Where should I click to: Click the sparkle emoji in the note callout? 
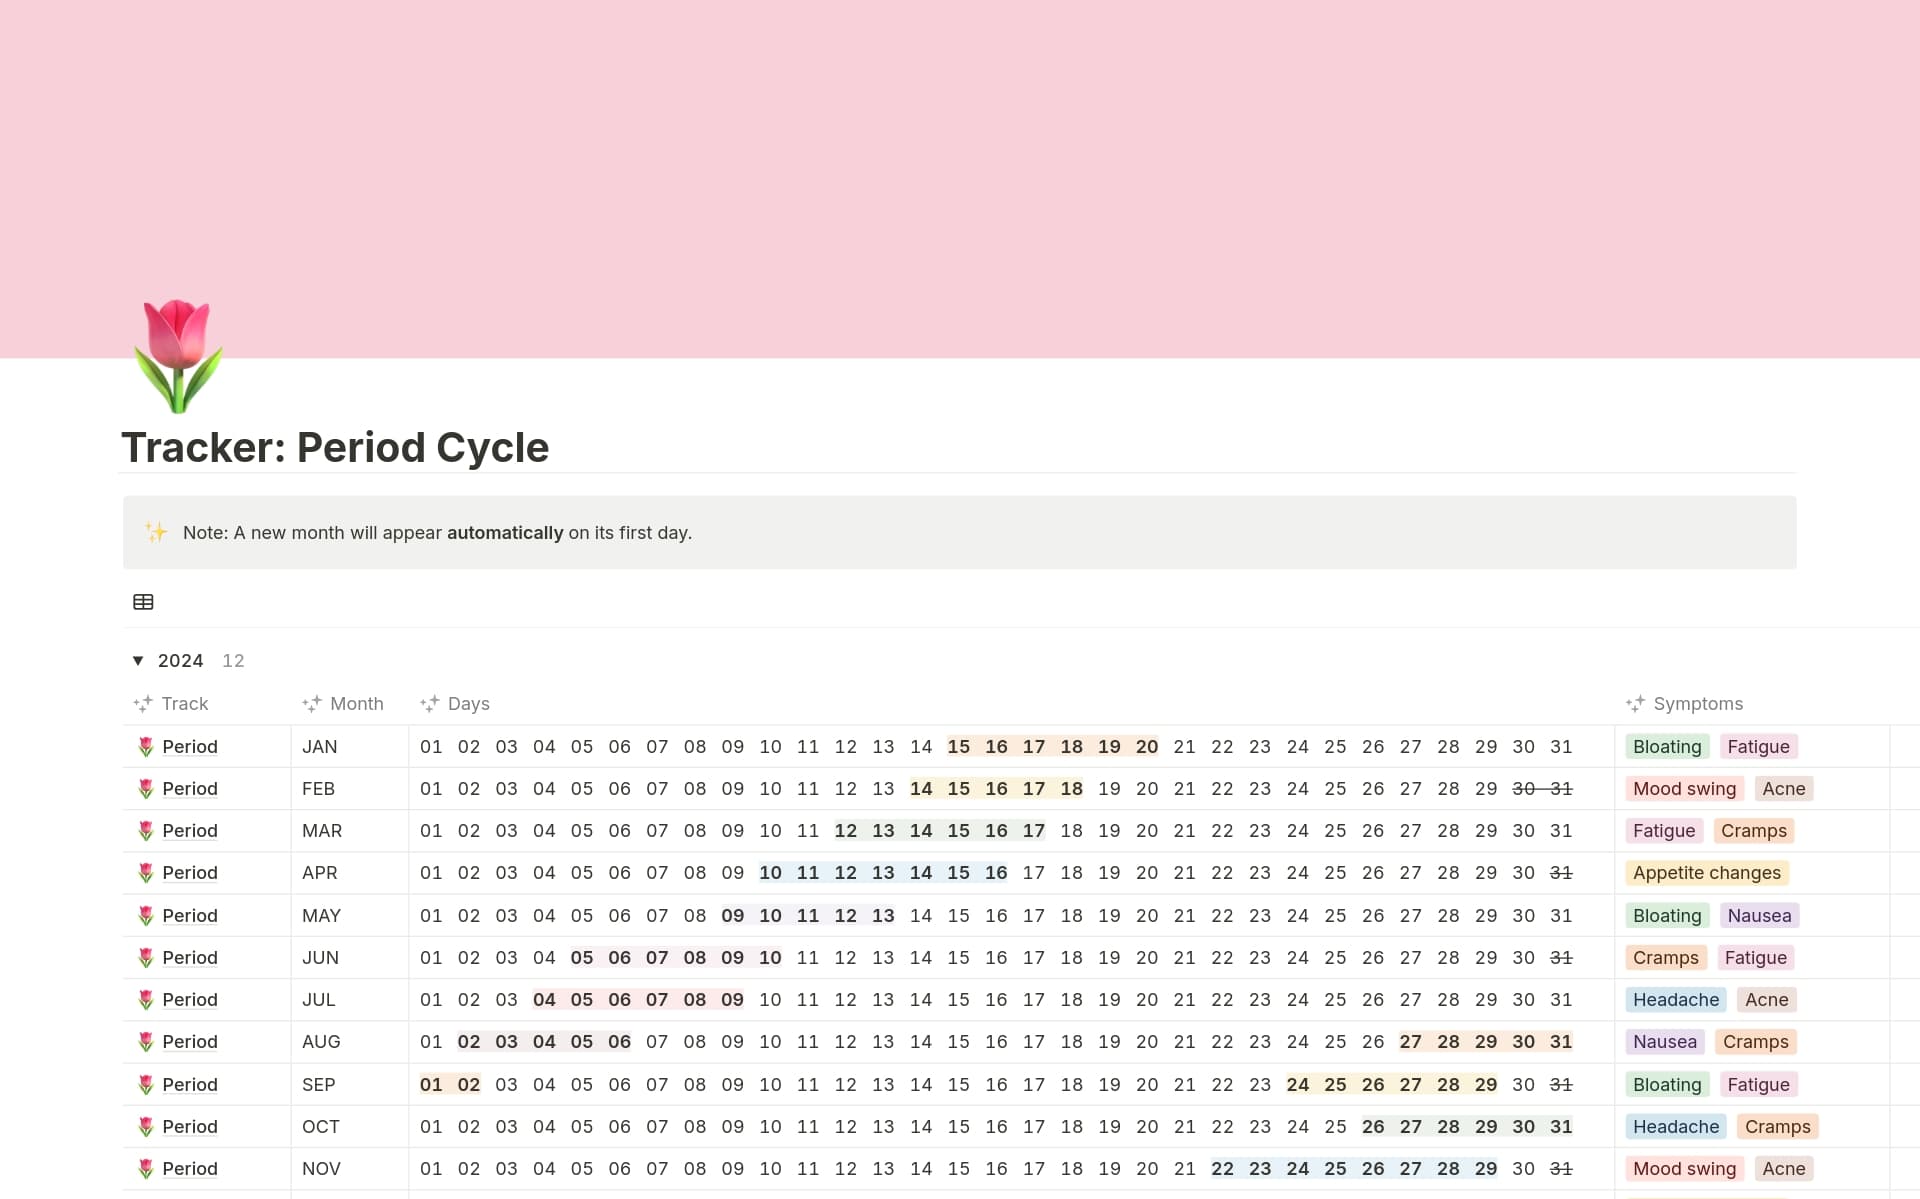tap(156, 532)
